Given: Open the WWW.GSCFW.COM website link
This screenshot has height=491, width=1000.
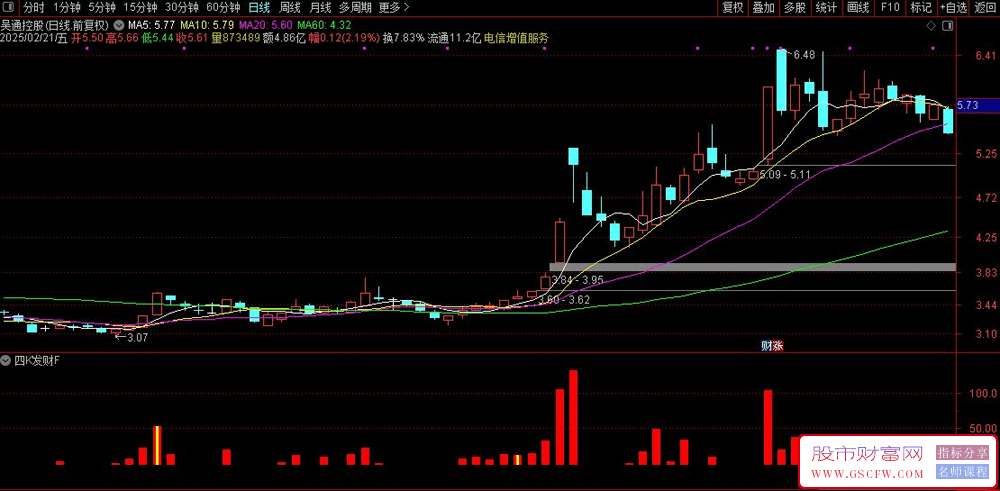Looking at the screenshot, I should click(x=868, y=474).
